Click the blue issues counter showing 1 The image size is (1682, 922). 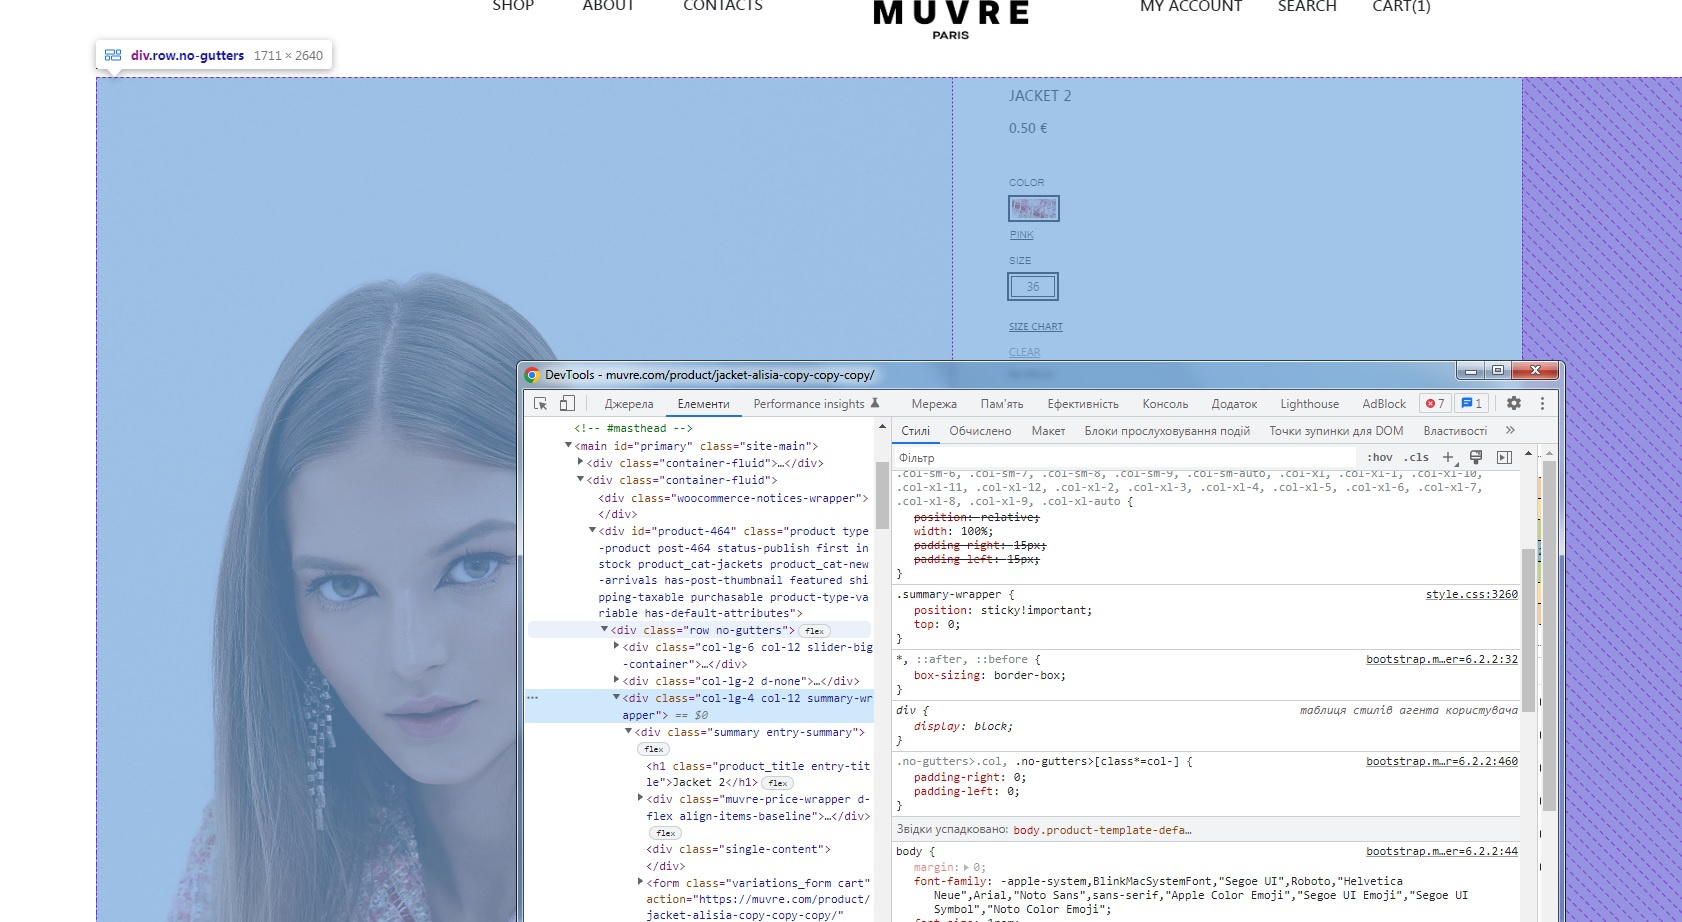(x=1472, y=403)
